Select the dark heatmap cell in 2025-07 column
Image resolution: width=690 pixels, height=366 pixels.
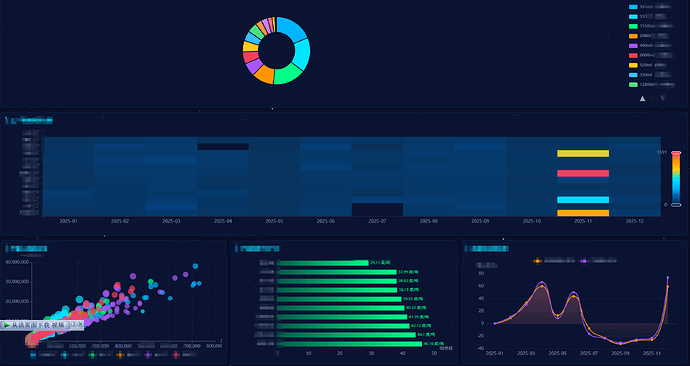pyautogui.click(x=378, y=210)
